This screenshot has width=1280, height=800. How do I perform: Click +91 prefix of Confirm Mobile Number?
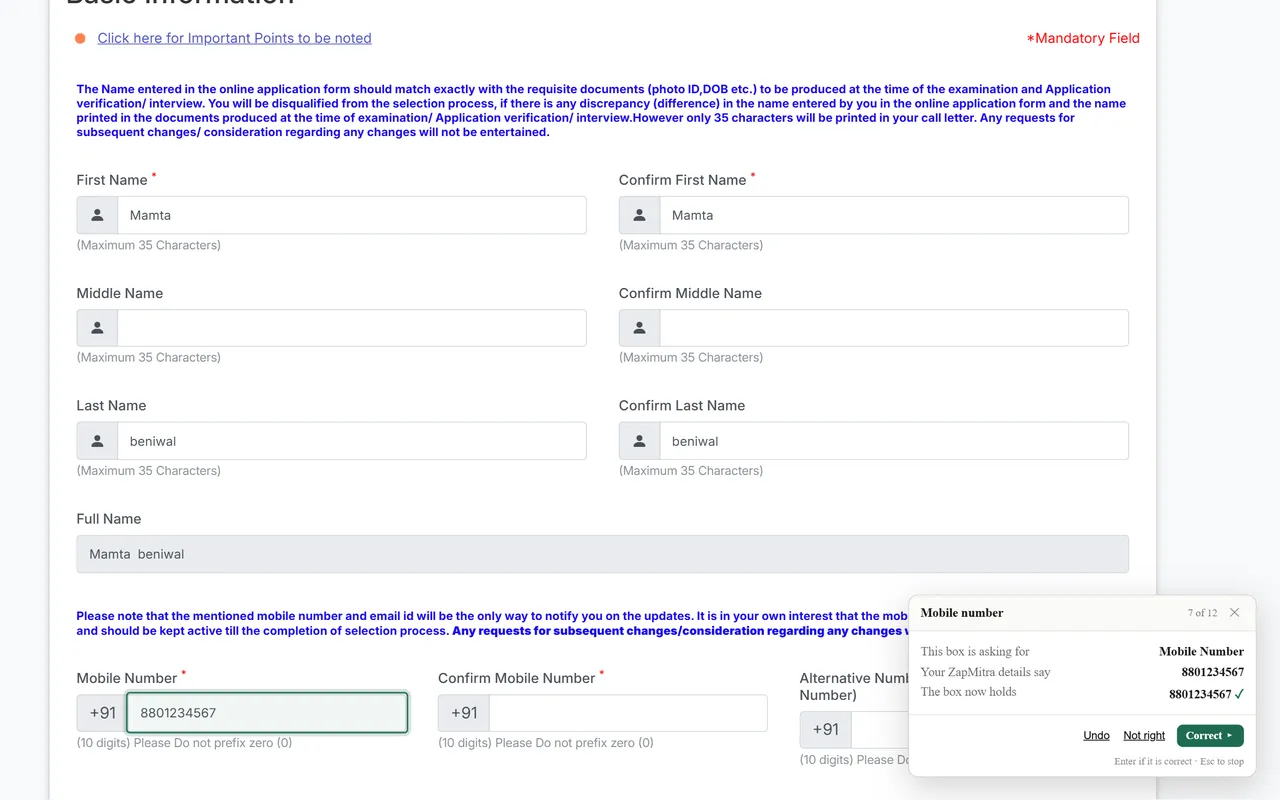[464, 713]
